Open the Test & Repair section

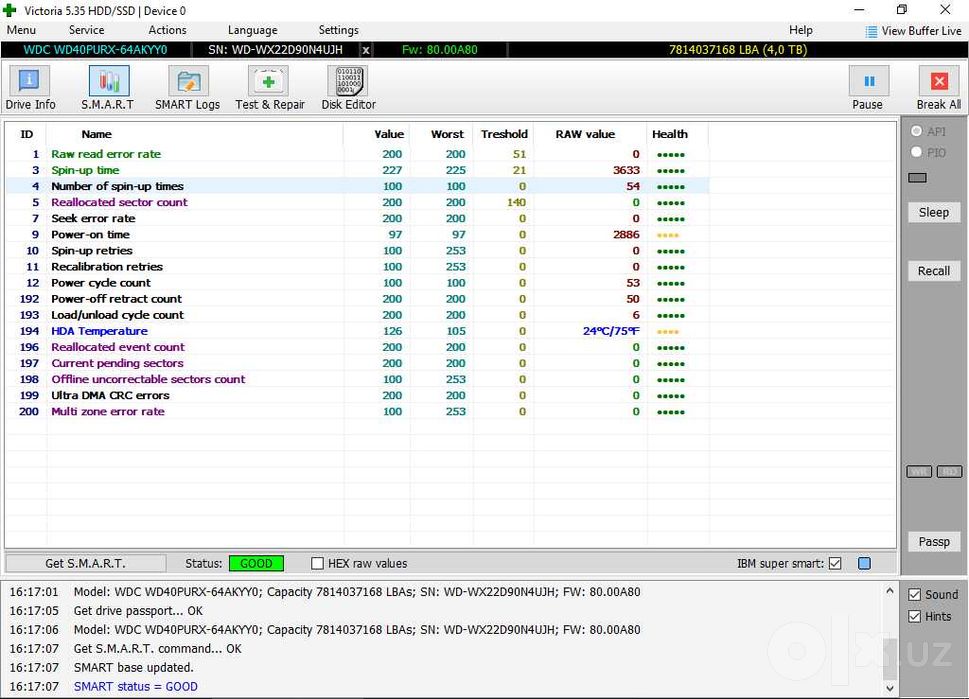tap(269, 89)
